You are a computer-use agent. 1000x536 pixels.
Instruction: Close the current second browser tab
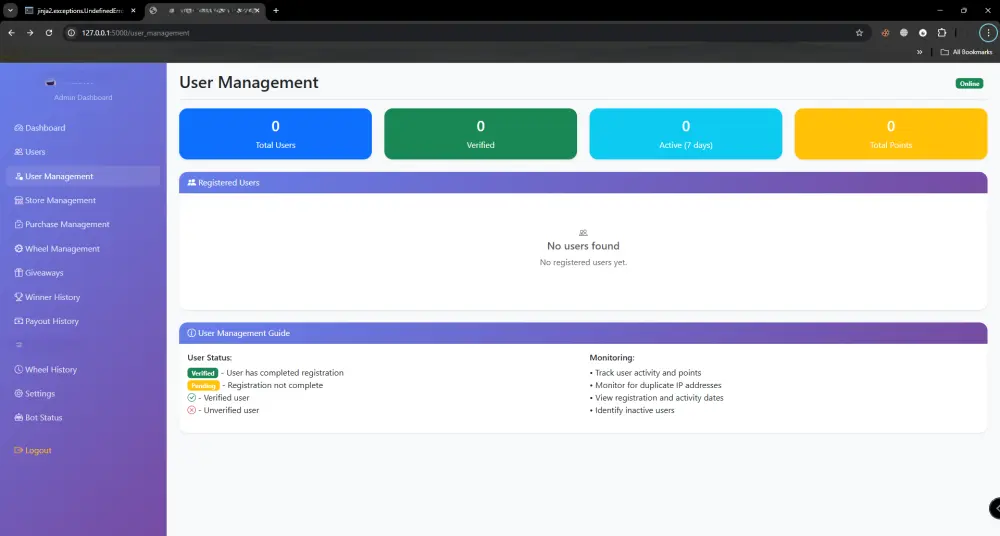(256, 11)
